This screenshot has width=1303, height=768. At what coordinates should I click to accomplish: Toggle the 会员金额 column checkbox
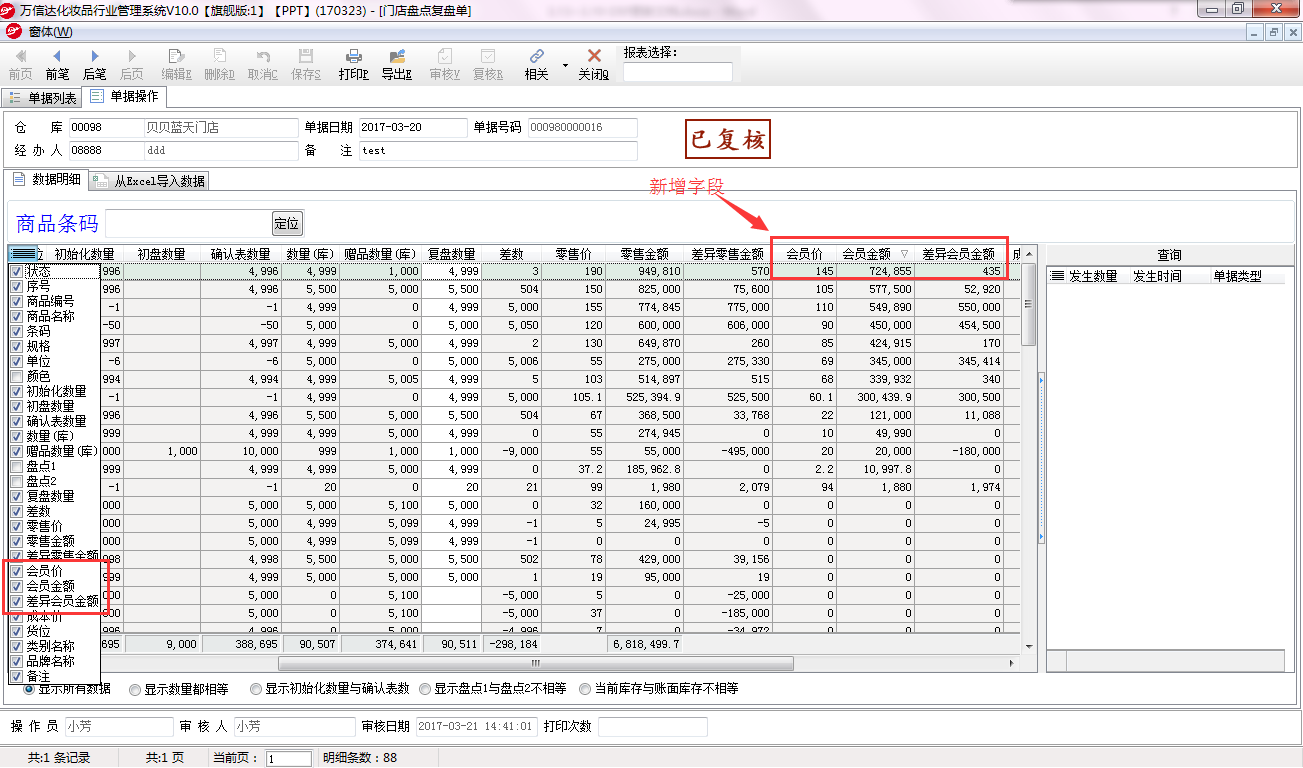[x=16, y=586]
